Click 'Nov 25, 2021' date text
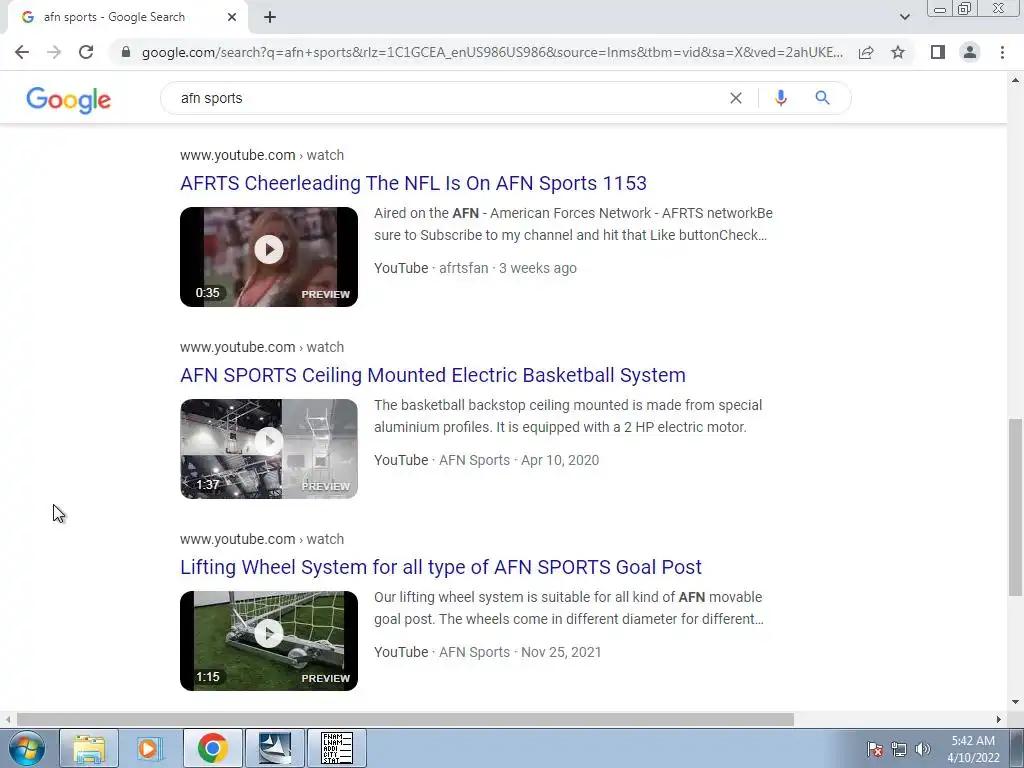This screenshot has height=768, width=1024. click(x=561, y=652)
